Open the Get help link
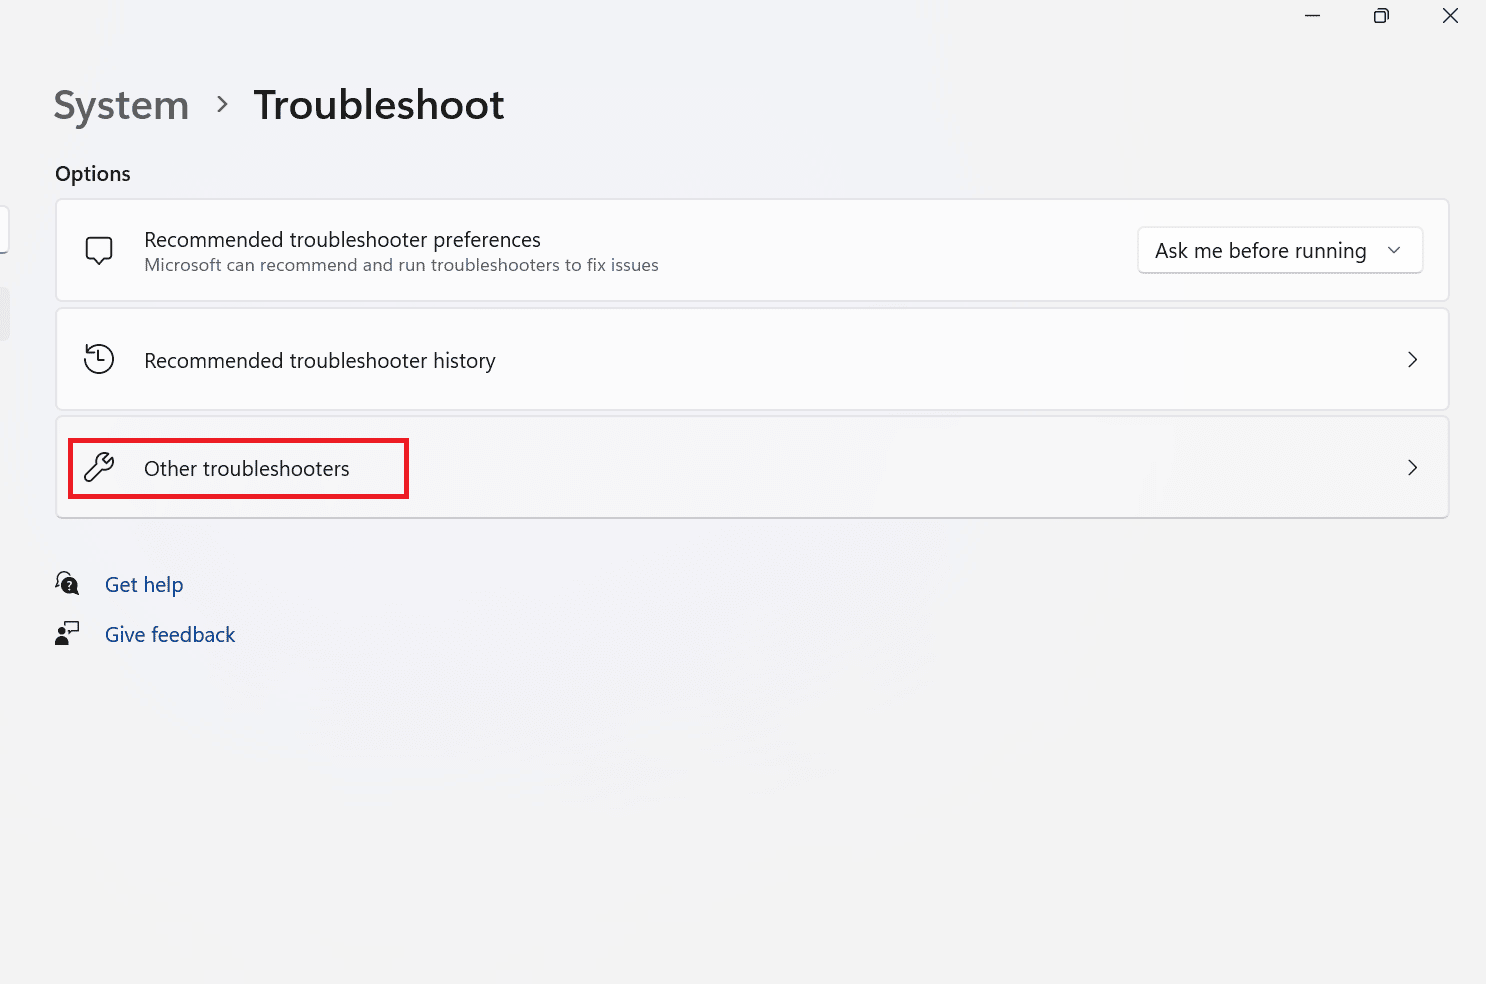Image resolution: width=1486 pixels, height=984 pixels. [144, 585]
